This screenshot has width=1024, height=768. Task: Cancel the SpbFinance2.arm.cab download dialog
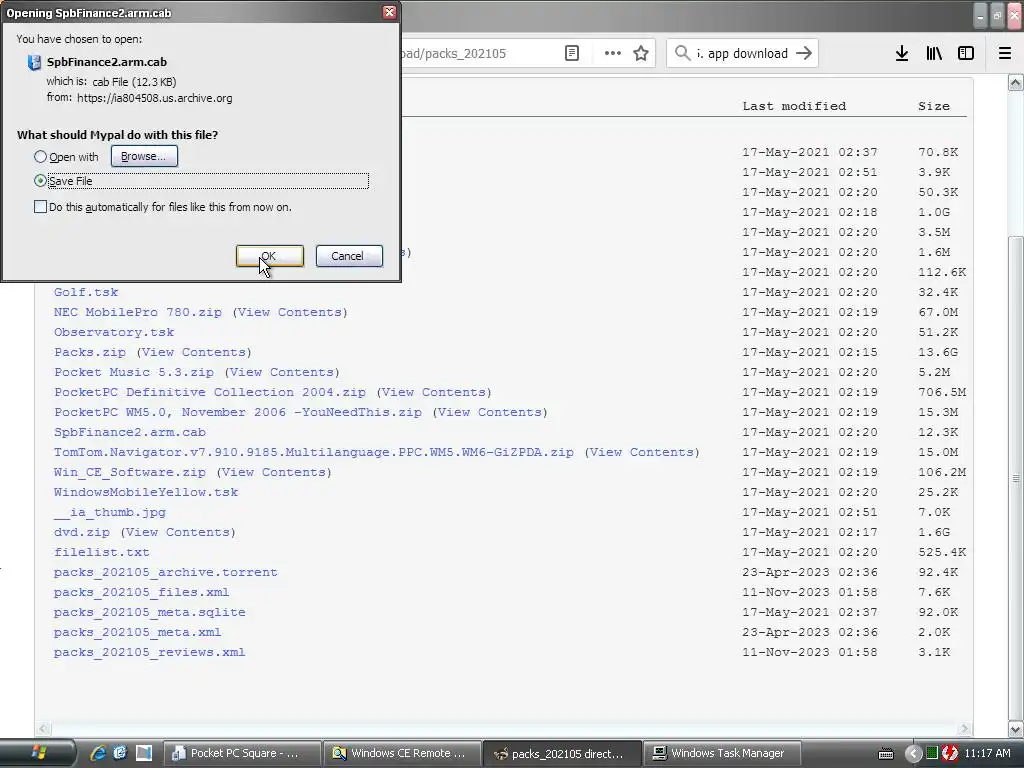[349, 256]
